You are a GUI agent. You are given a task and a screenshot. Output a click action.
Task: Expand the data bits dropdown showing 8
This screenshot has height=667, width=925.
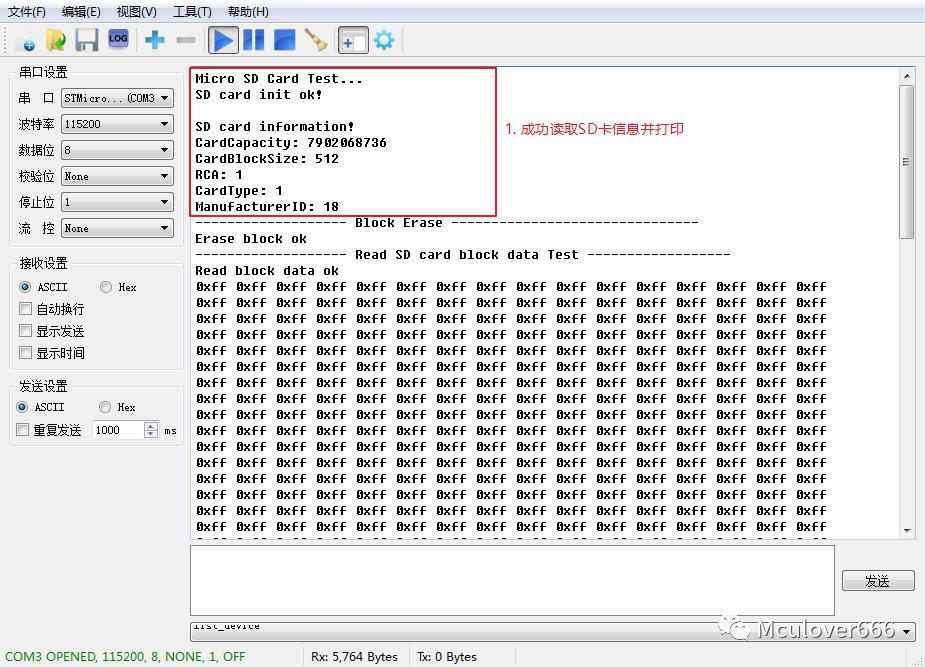117,150
